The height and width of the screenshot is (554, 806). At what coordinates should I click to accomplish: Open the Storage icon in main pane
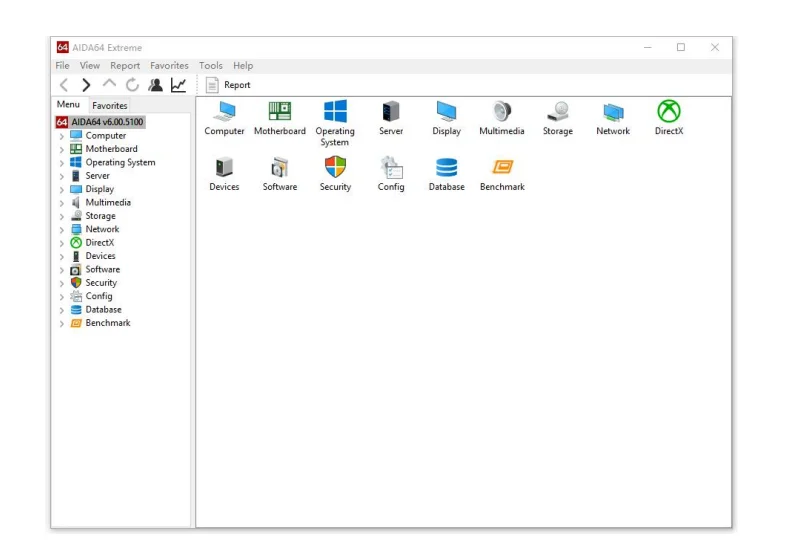[558, 112]
